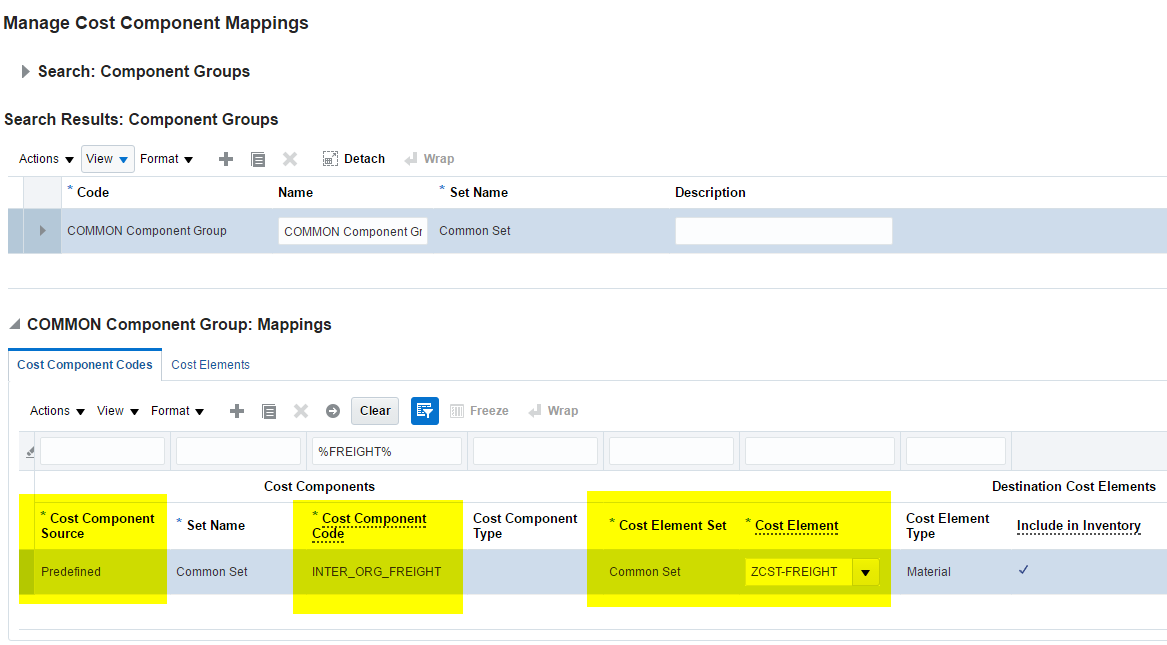Screen dimensions: 1167x645
Task: Expand the COMMON Component Group row
Action: [42, 231]
